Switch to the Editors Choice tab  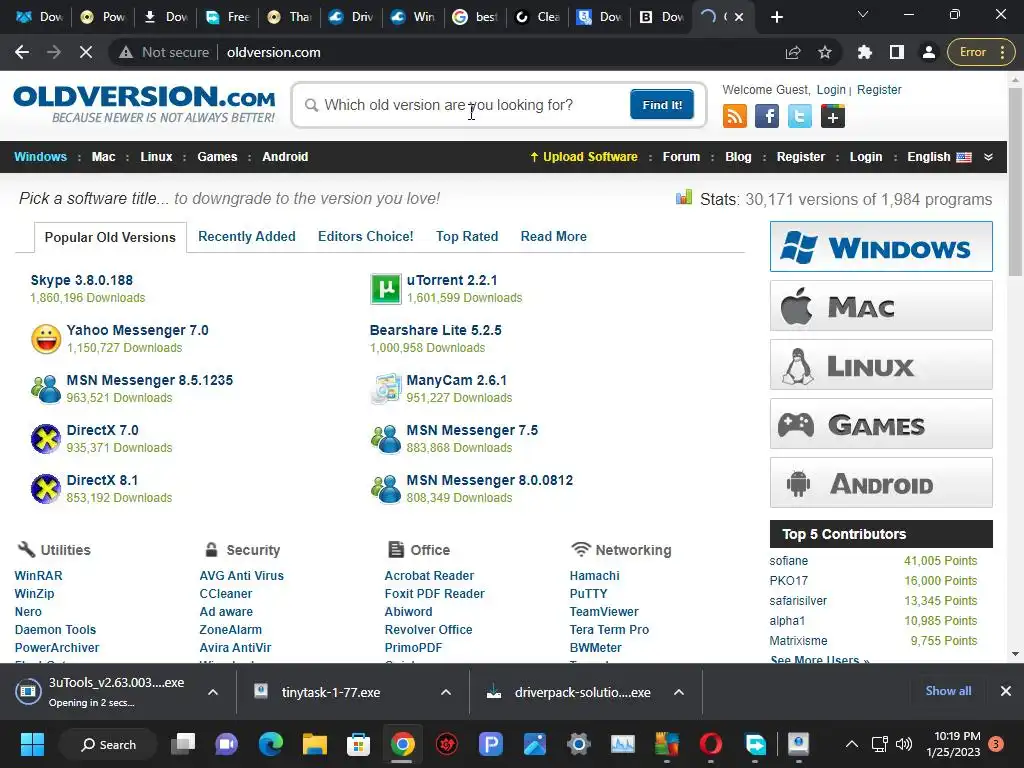click(x=366, y=236)
